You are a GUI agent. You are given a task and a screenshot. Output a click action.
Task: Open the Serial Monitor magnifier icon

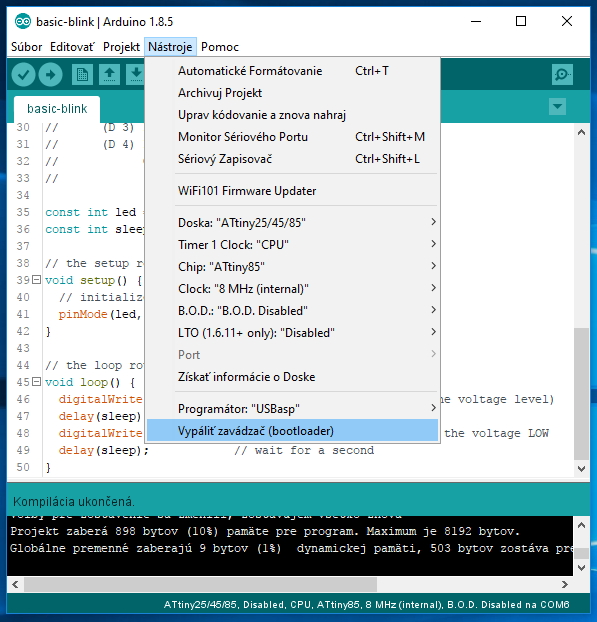(562, 75)
